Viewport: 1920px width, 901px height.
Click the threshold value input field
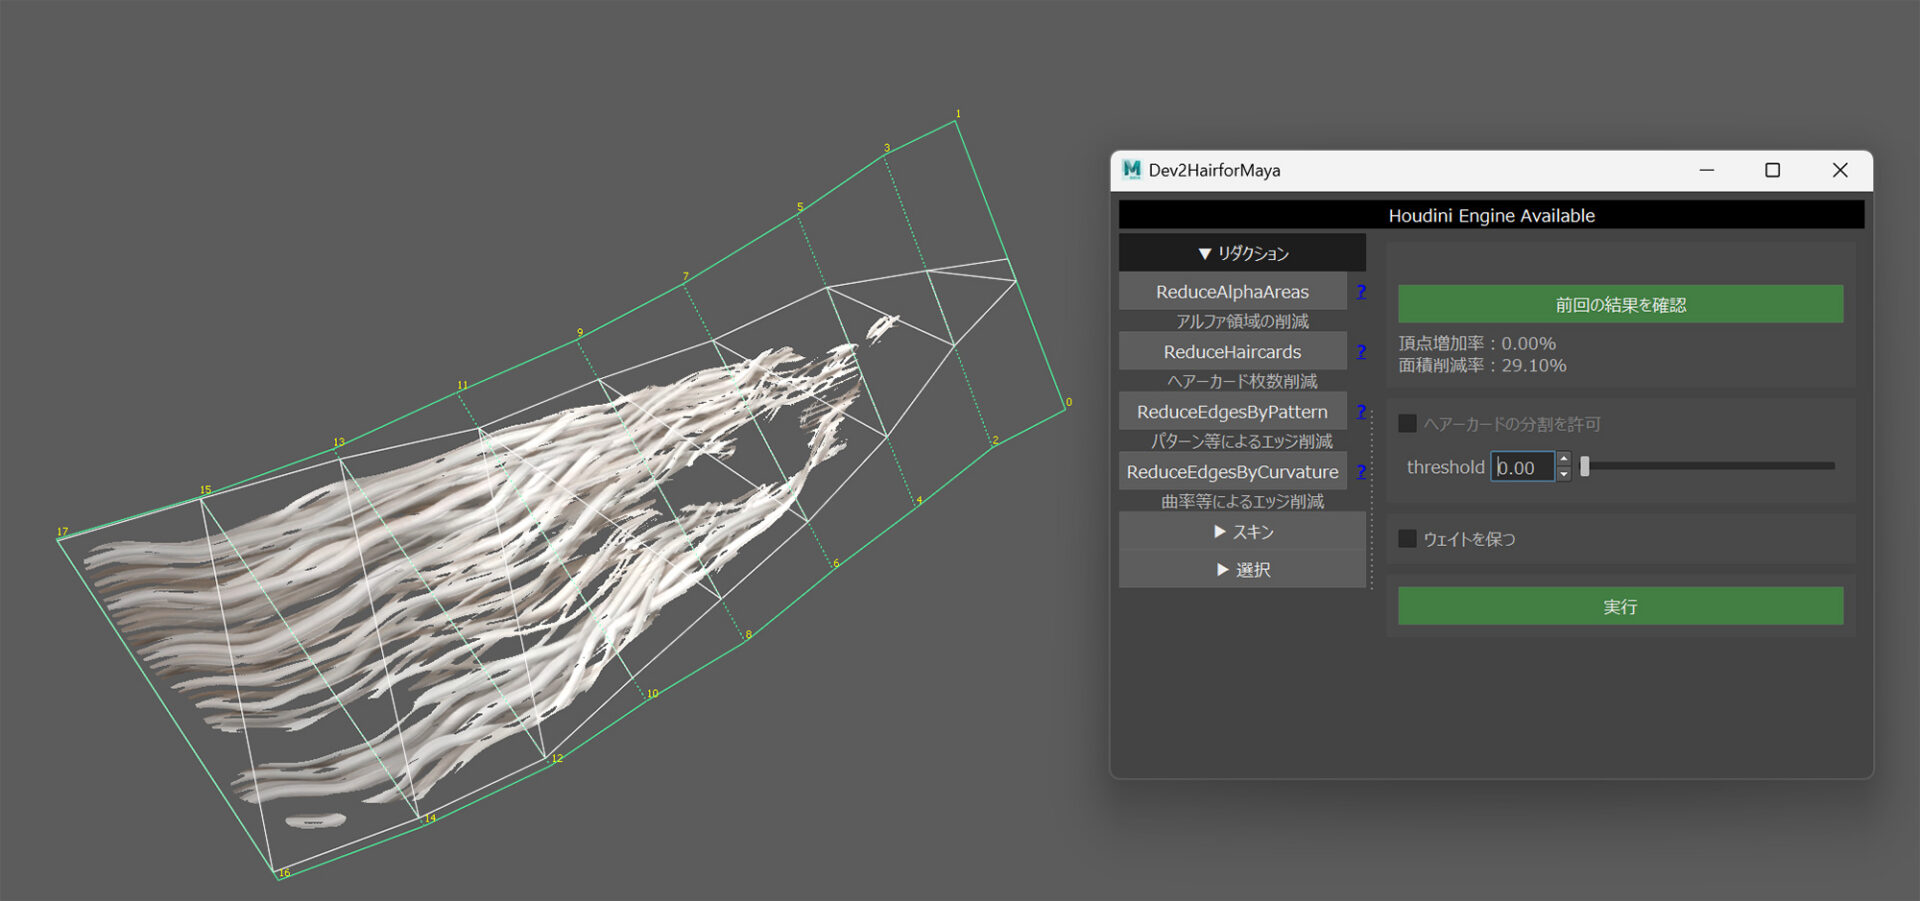(1522, 467)
